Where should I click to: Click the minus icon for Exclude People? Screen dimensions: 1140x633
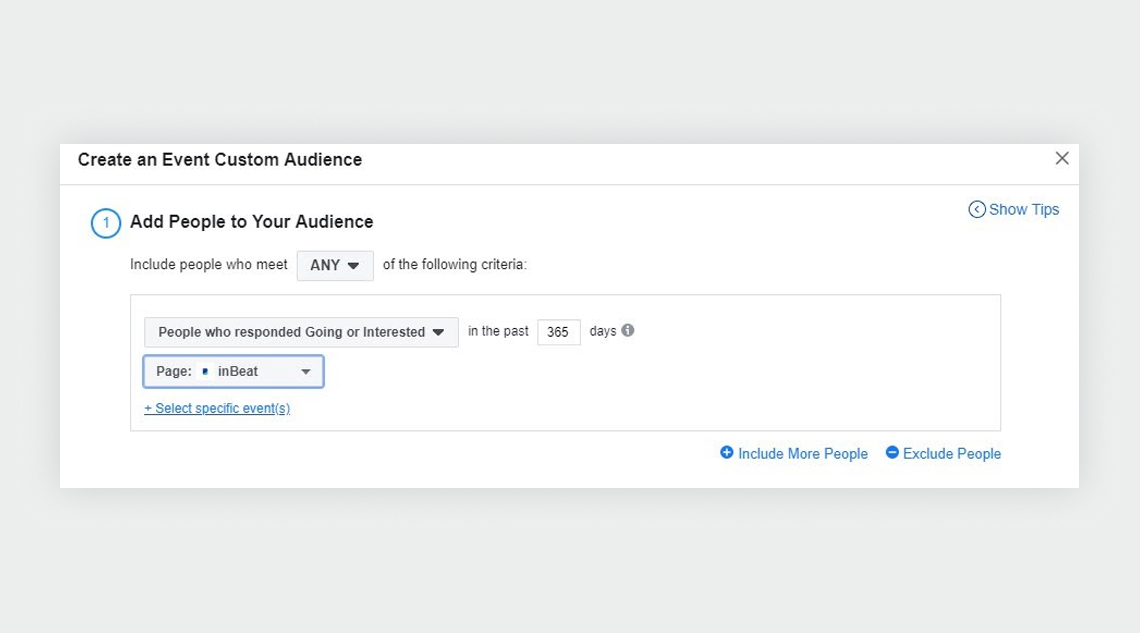(892, 453)
